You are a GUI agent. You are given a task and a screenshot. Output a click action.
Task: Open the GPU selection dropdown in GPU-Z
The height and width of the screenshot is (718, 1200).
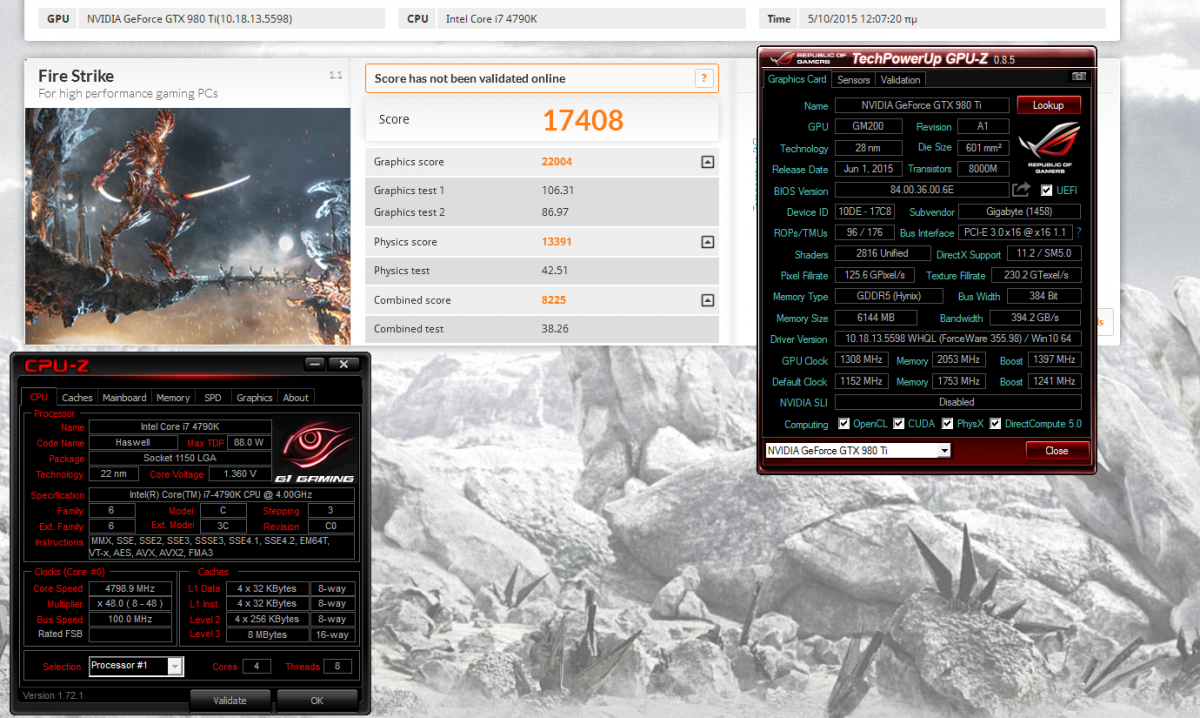pos(944,451)
